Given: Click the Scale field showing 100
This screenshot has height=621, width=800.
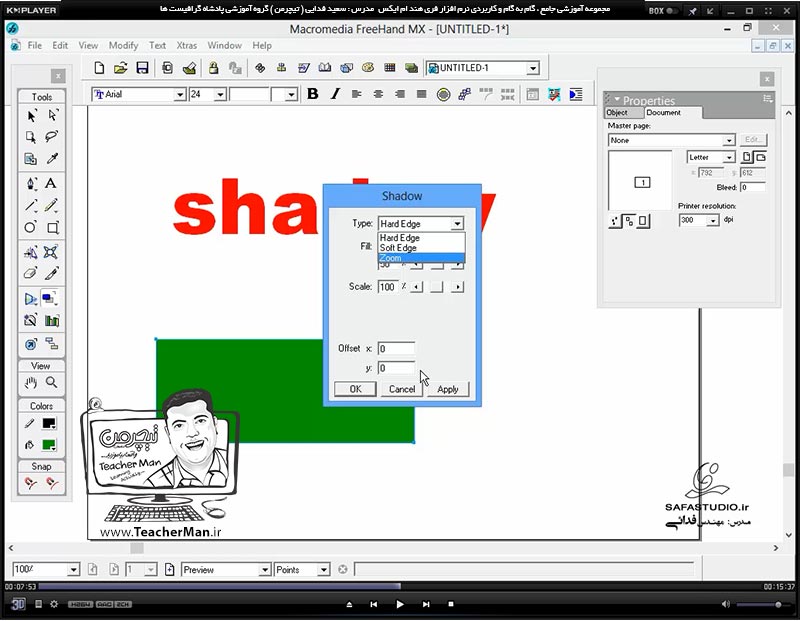Looking at the screenshot, I should 388,287.
